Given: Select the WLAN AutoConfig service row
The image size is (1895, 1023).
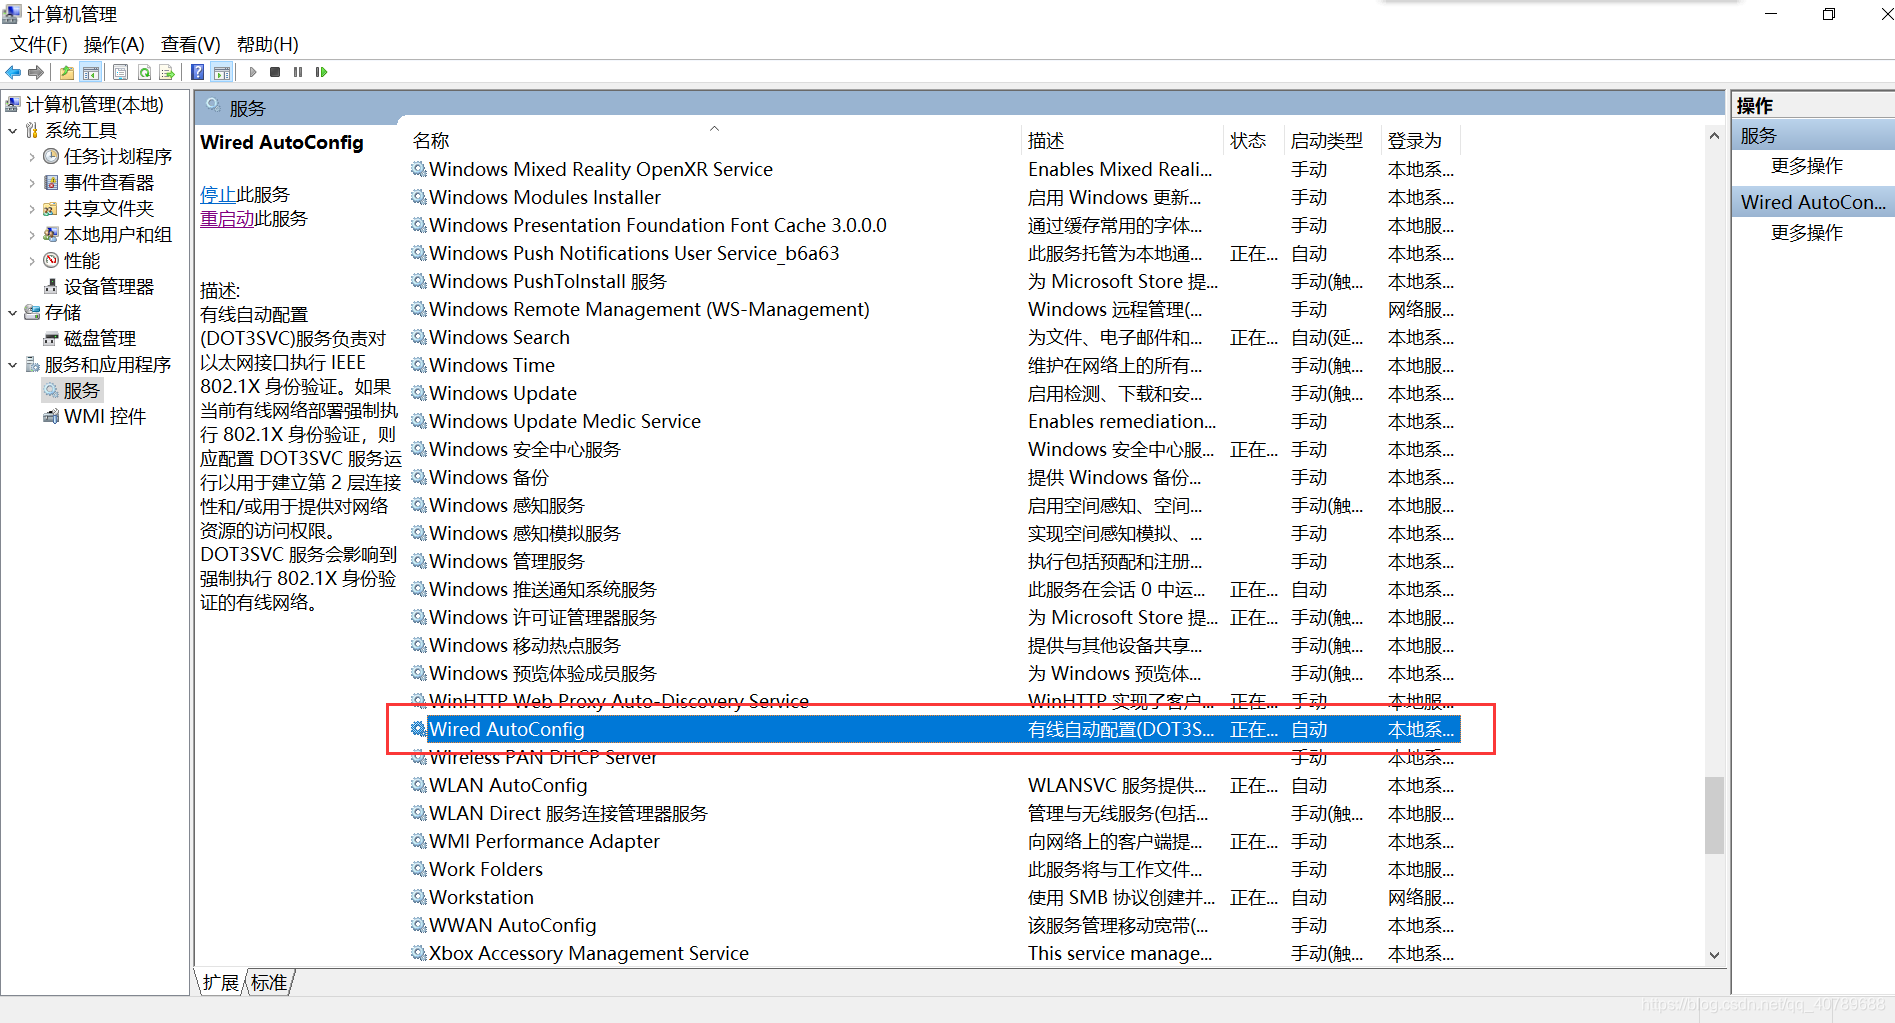Looking at the screenshot, I should coord(935,785).
